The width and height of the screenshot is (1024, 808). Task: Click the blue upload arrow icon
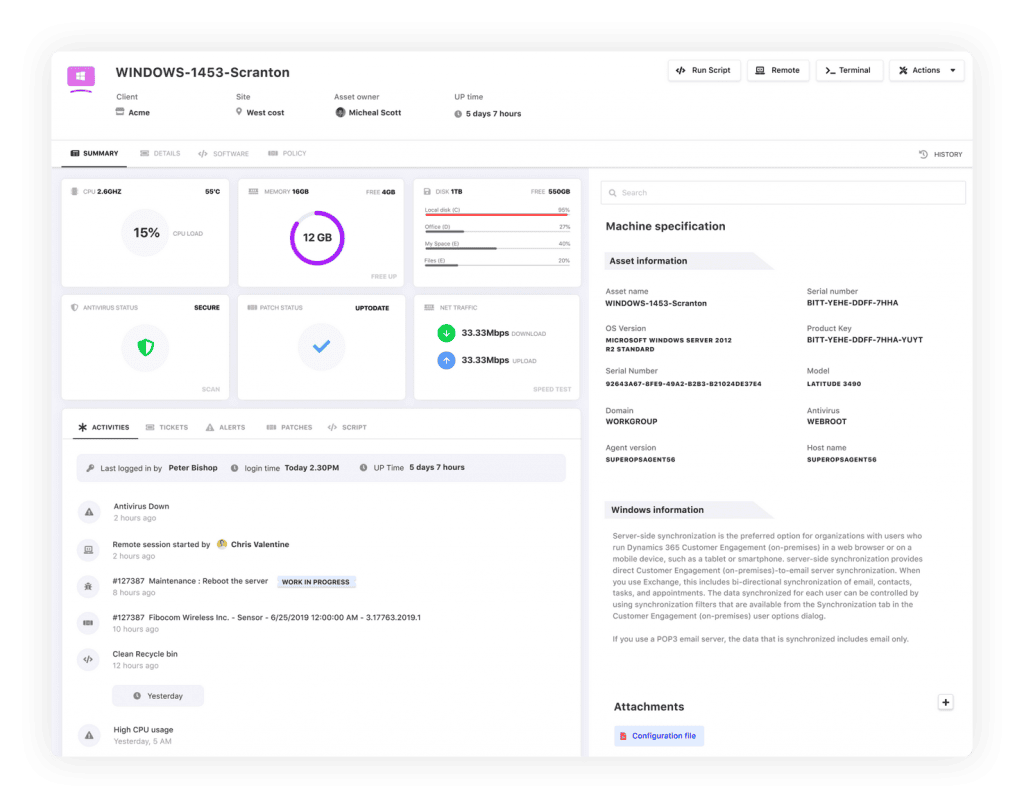click(x=446, y=360)
